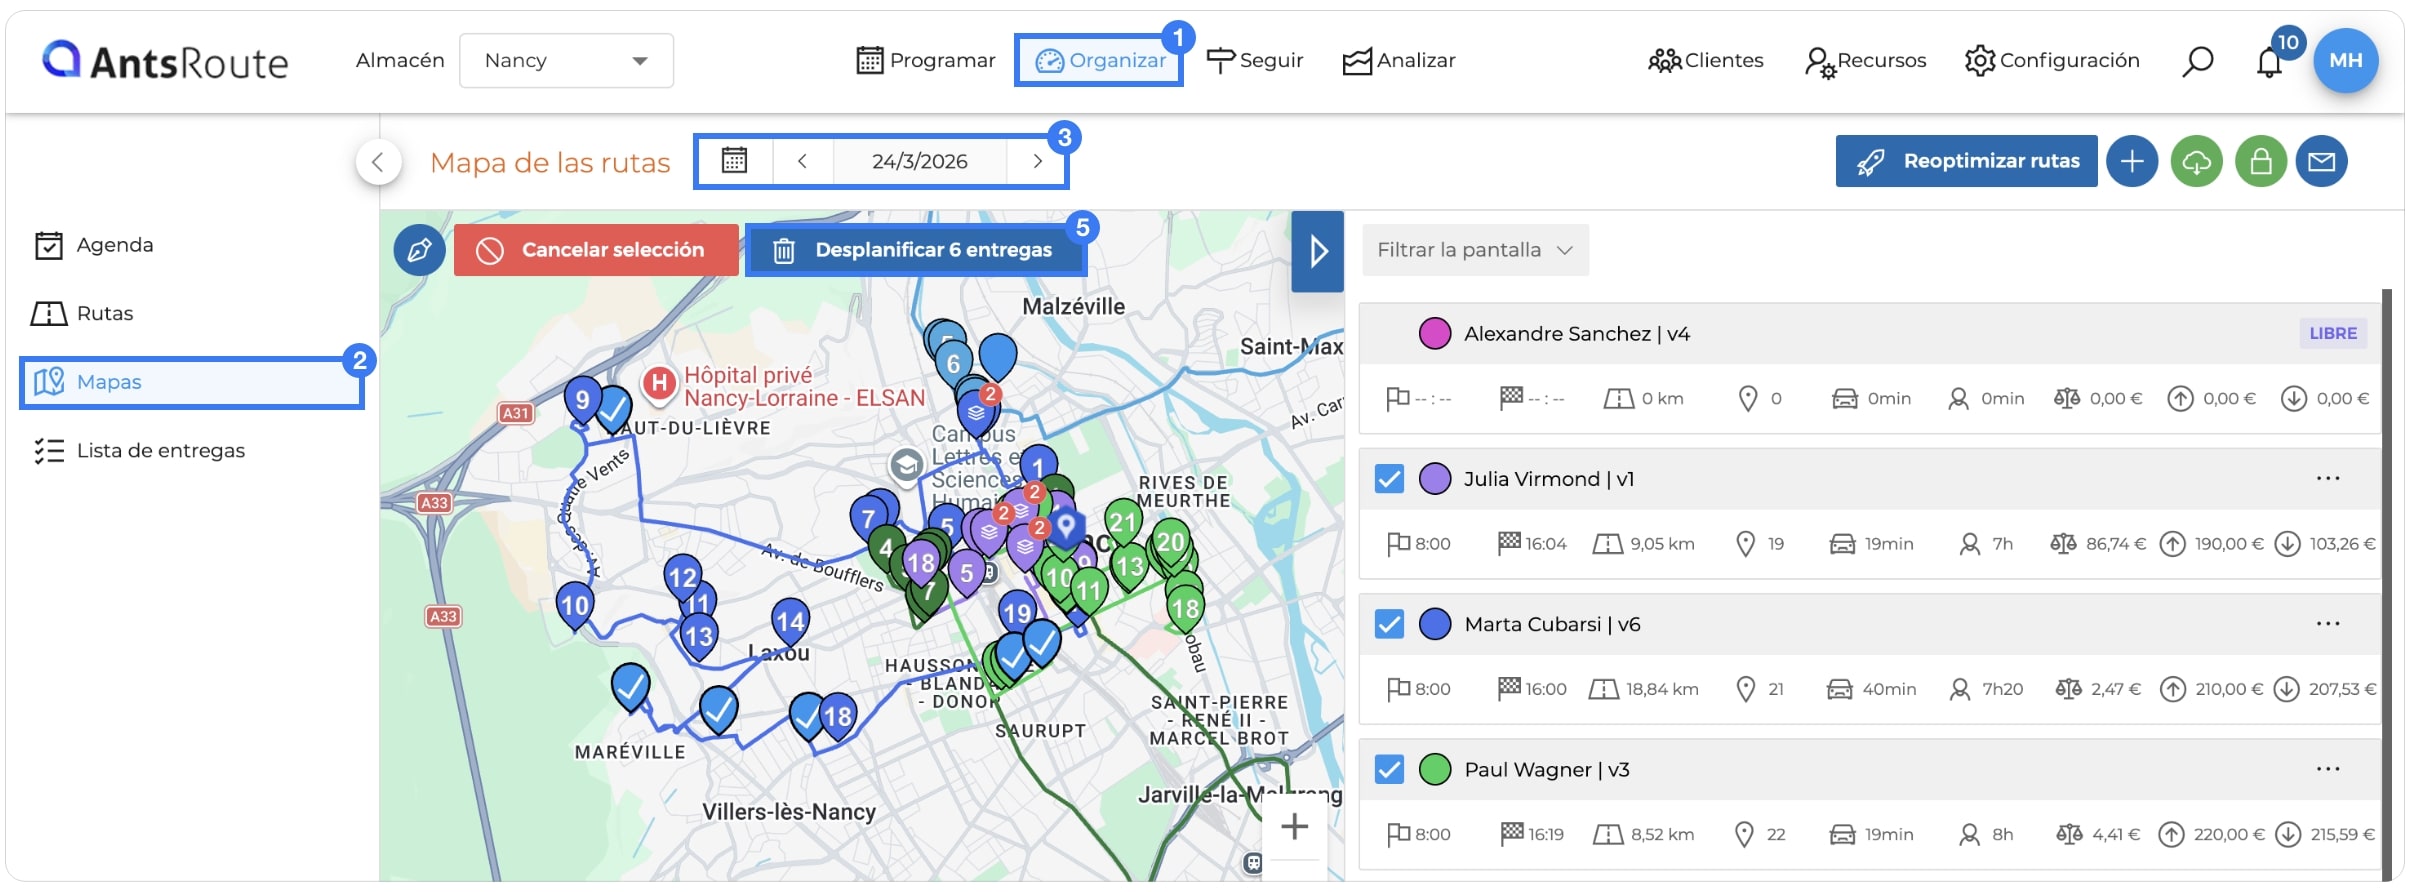Click Desplanificar 6 entregas button
Image resolution: width=2410 pixels, height=892 pixels.
click(915, 250)
